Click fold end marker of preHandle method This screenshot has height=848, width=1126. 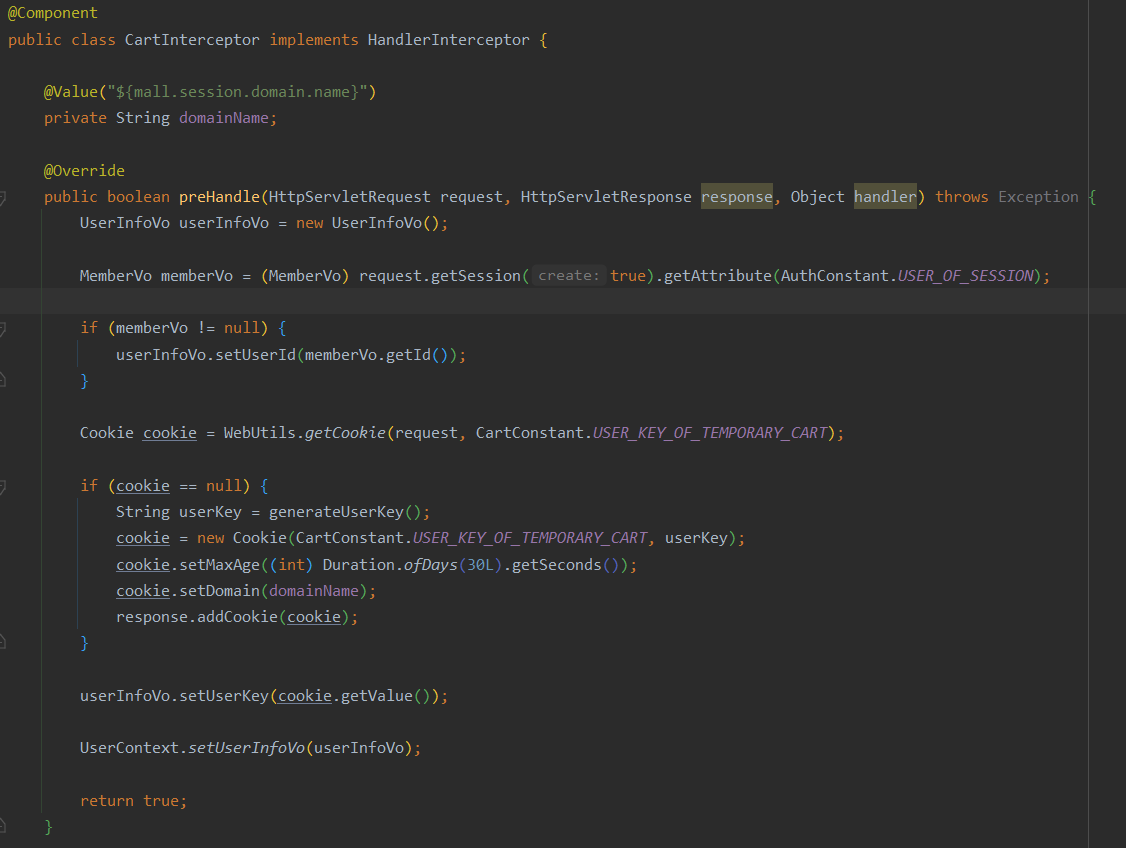tap(3, 826)
